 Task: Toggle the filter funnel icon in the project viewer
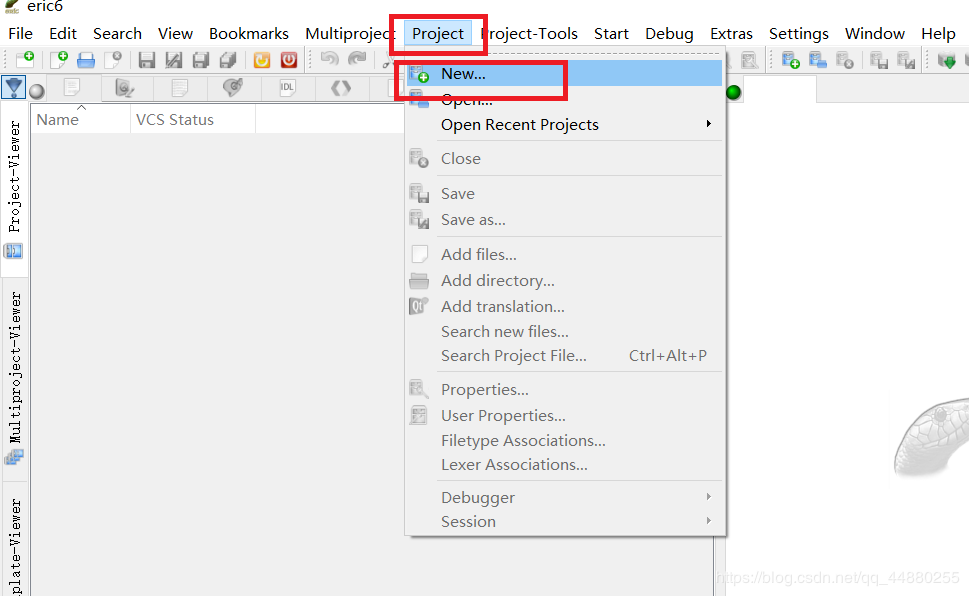point(13,87)
